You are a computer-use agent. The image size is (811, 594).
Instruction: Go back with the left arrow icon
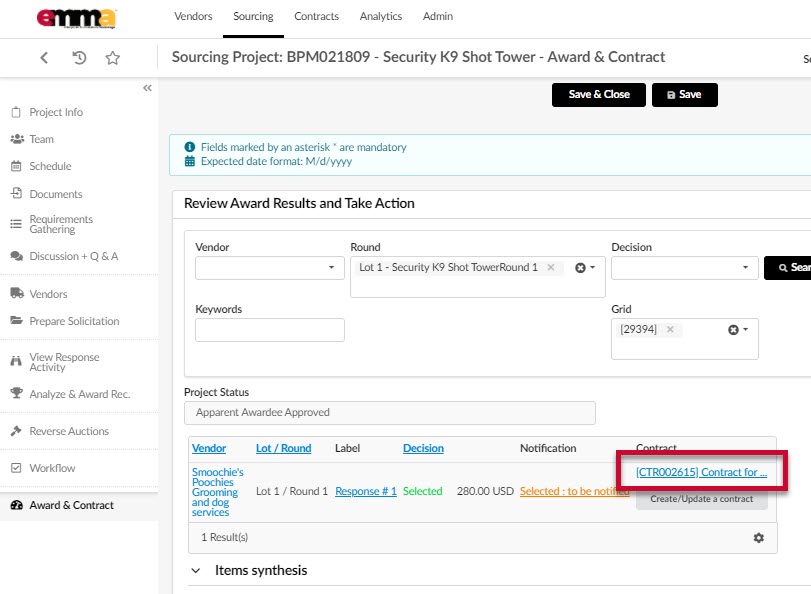tap(44, 57)
